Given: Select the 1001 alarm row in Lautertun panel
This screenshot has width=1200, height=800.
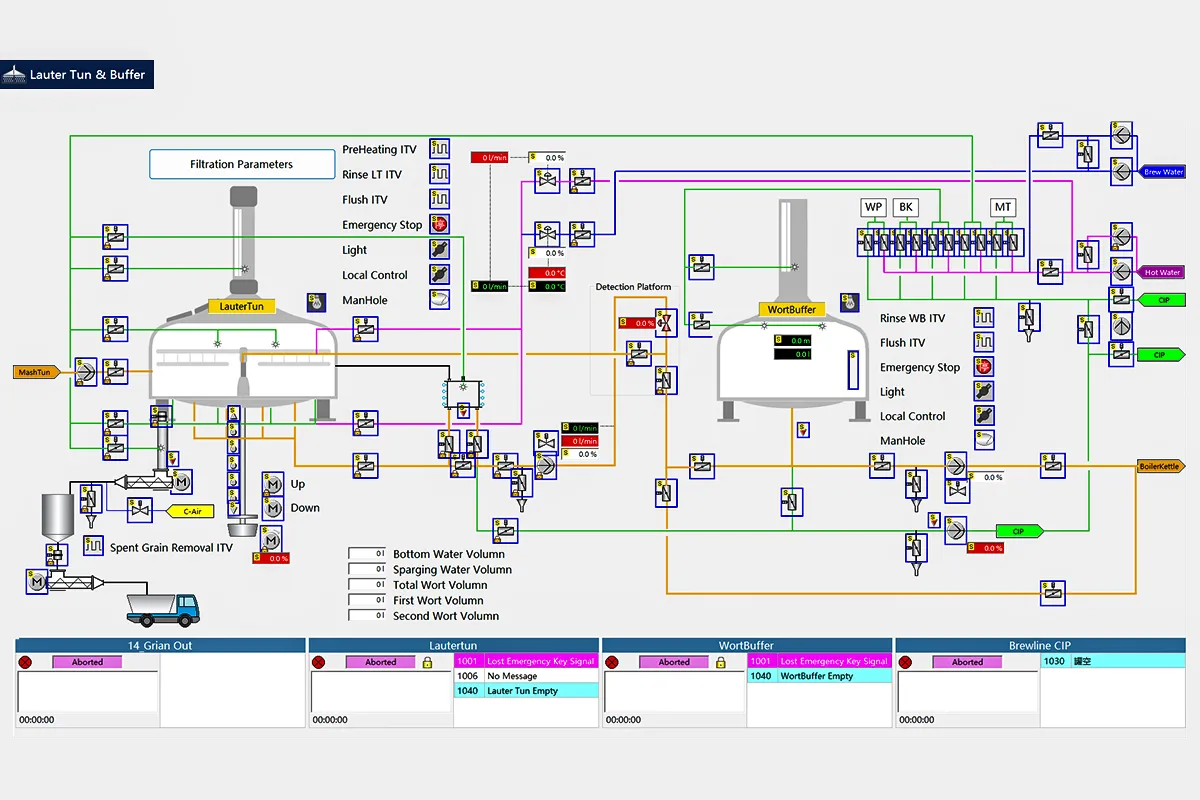Looking at the screenshot, I should [526, 661].
